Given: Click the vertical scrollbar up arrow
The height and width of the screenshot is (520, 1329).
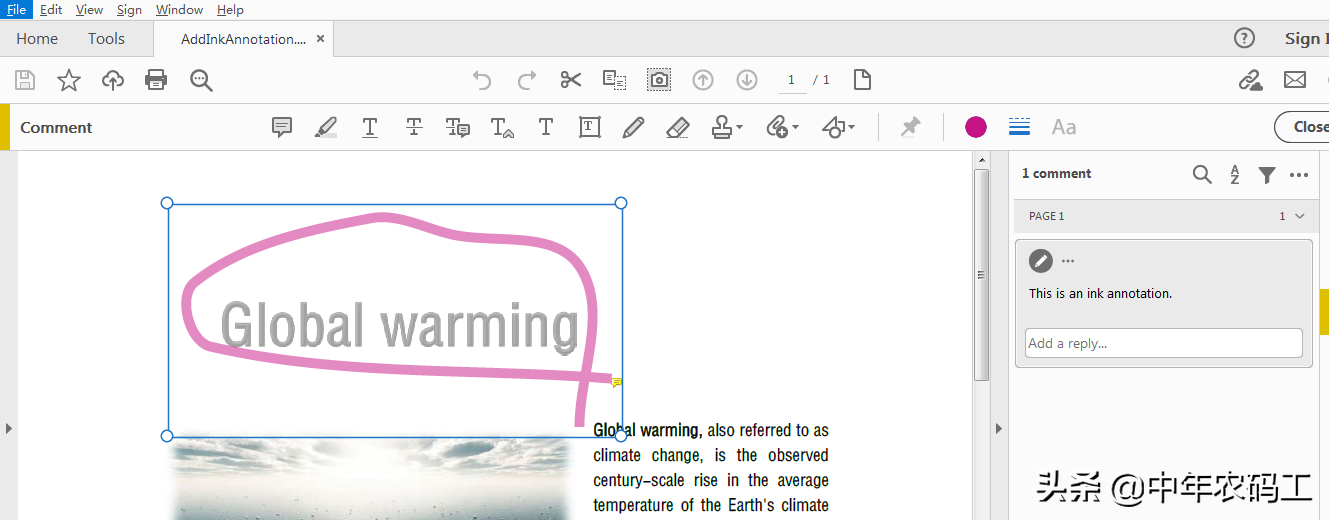Looking at the screenshot, I should [x=981, y=160].
